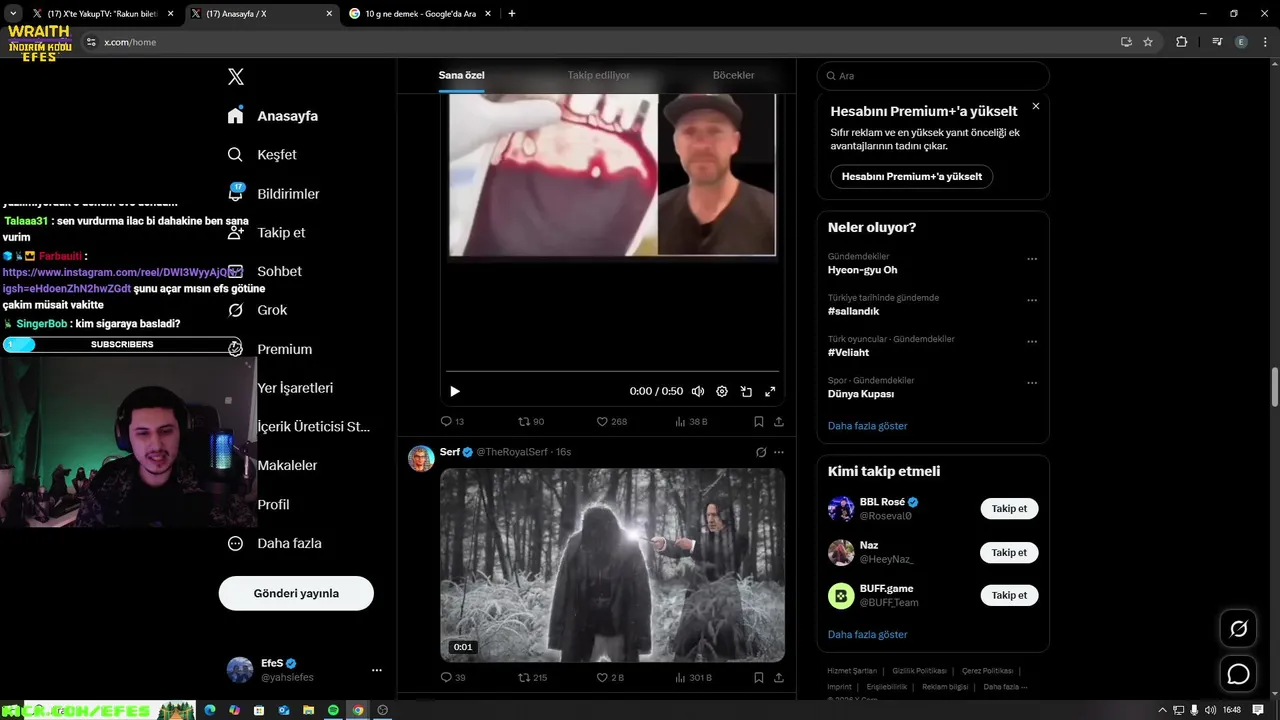Open trend Hyeon-gyu Oh

862,270
